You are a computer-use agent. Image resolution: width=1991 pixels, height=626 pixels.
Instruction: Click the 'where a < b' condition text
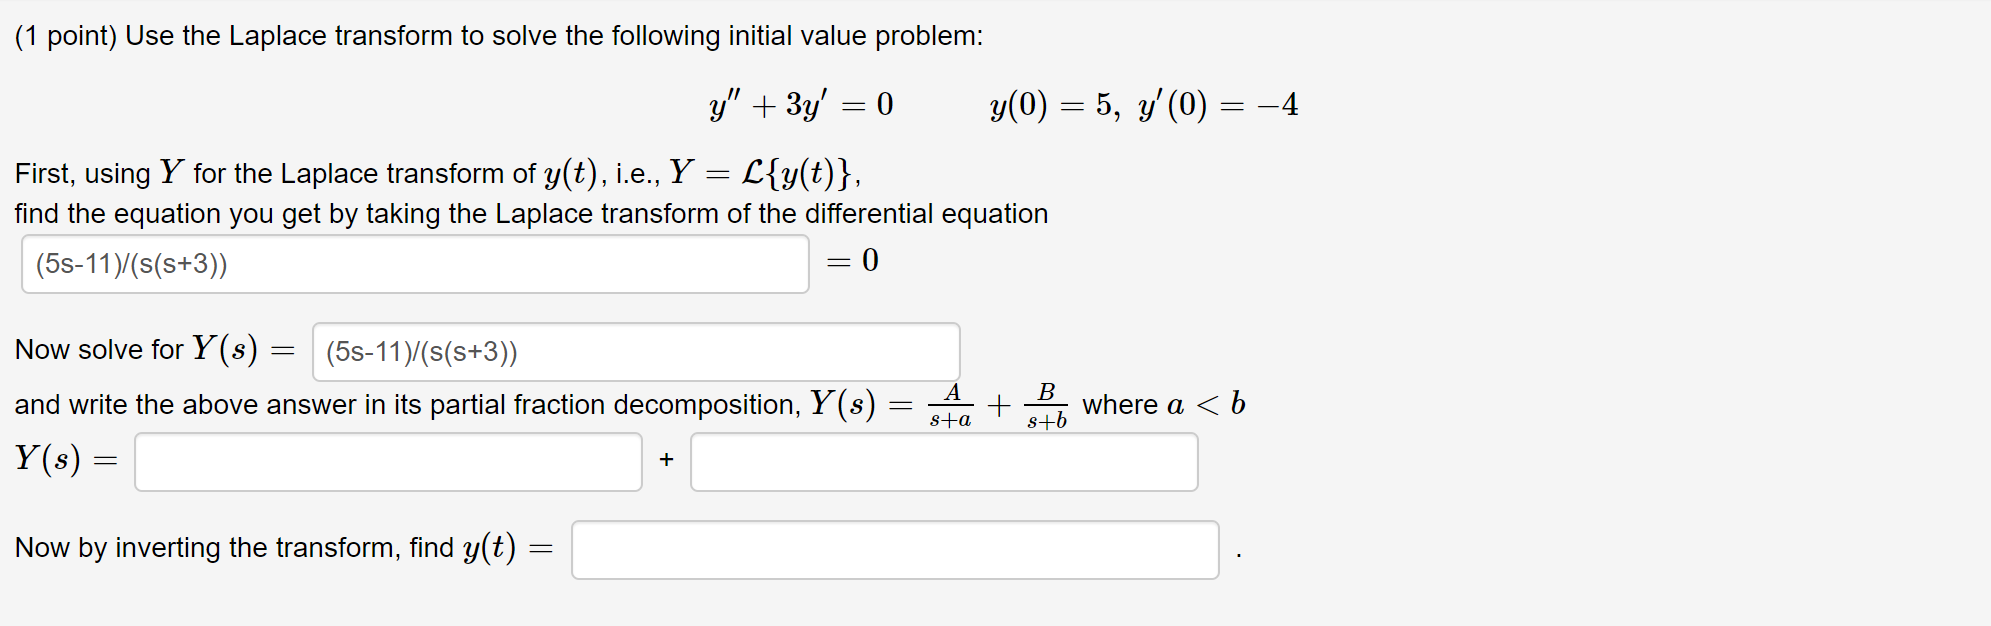tap(1164, 404)
